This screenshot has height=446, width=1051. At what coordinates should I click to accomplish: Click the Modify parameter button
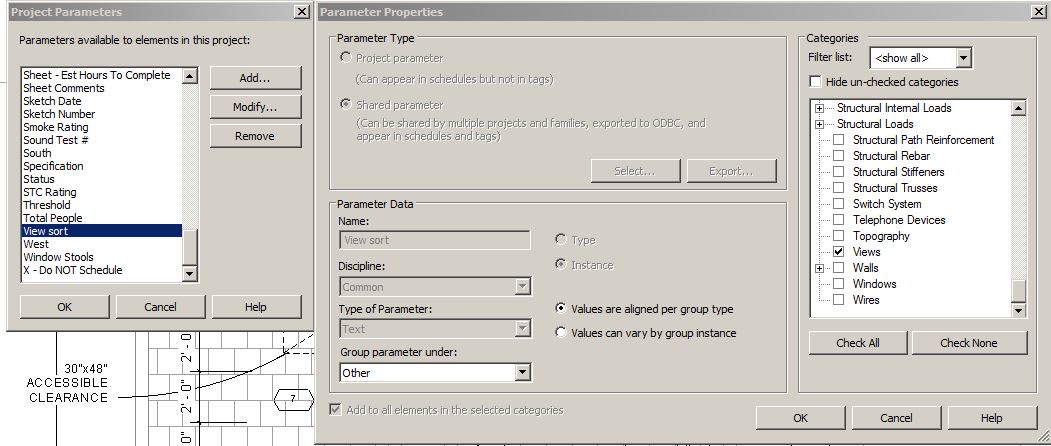tap(255, 107)
